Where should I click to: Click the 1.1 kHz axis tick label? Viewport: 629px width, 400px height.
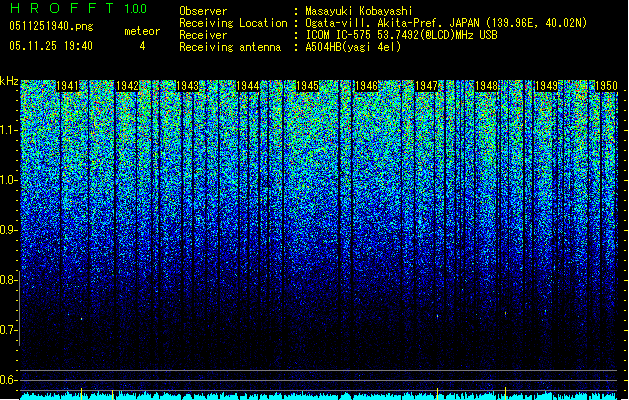pos(8,130)
